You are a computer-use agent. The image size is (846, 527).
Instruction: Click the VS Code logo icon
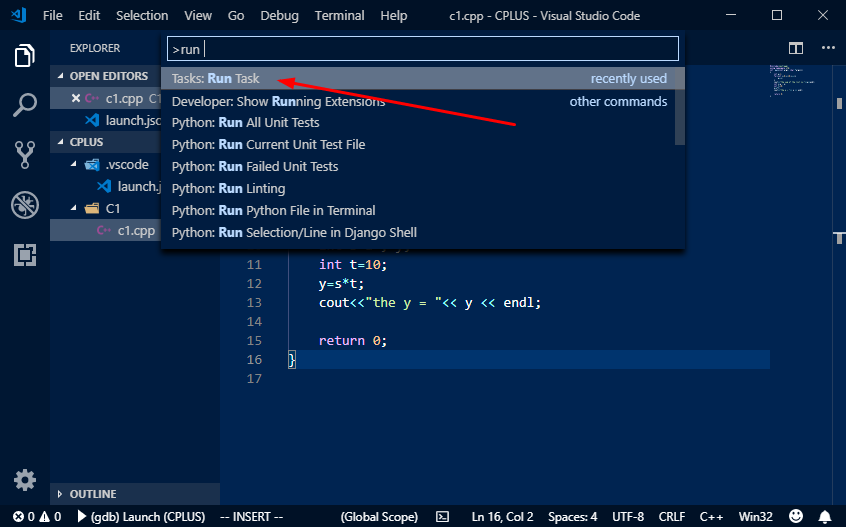[x=18, y=15]
